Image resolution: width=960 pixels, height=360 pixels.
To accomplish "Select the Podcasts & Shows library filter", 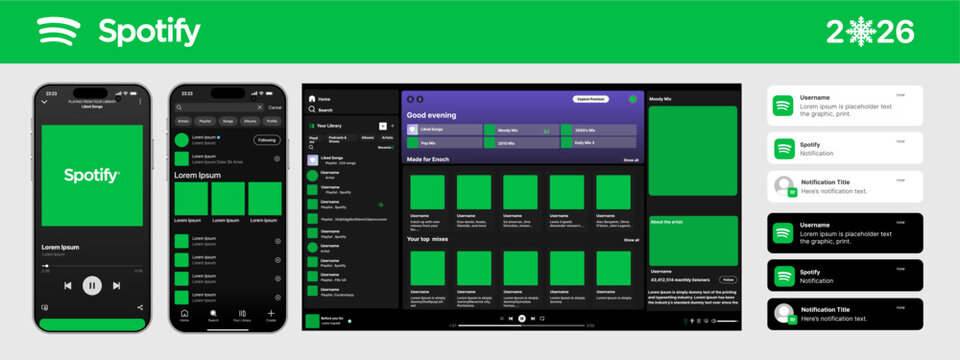I will [x=342, y=139].
